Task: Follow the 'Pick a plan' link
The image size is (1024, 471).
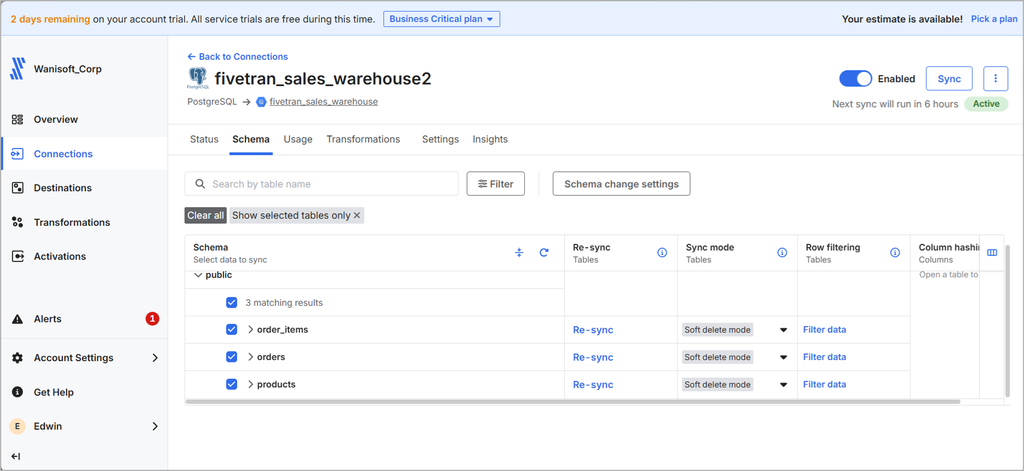Action: click(994, 19)
